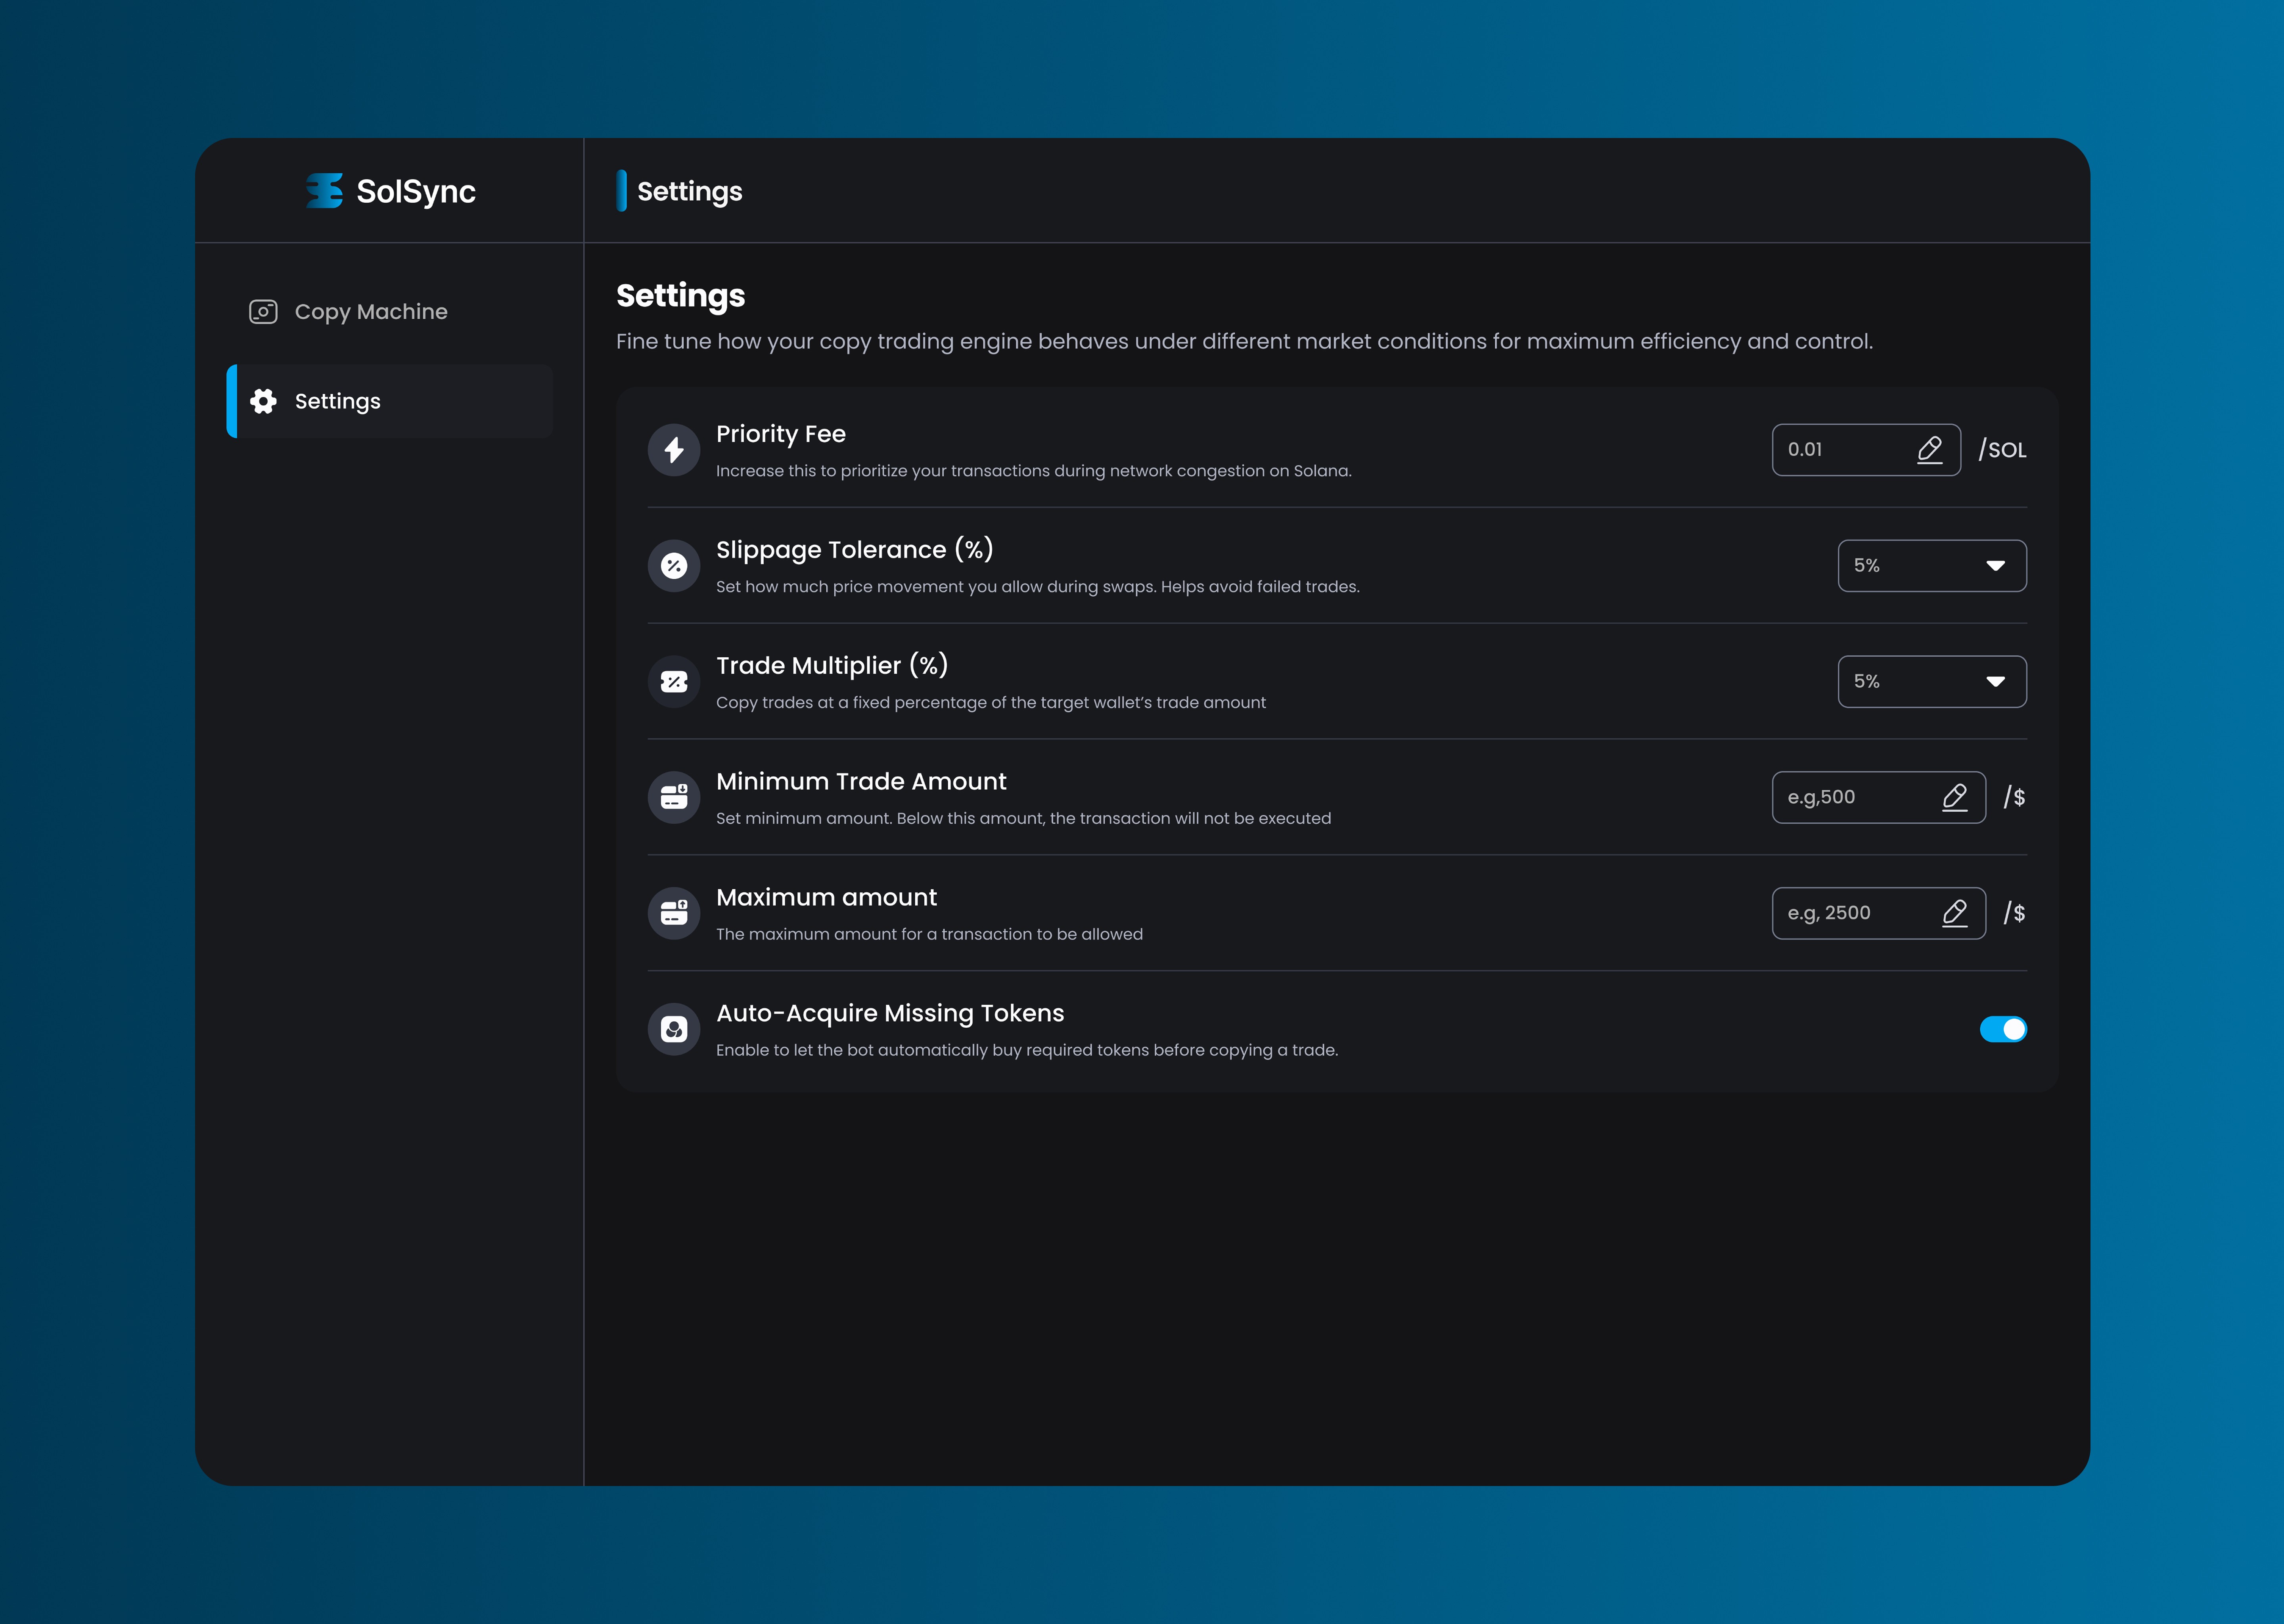Open the Slippage Tolerance 5% dropdown

1932,566
